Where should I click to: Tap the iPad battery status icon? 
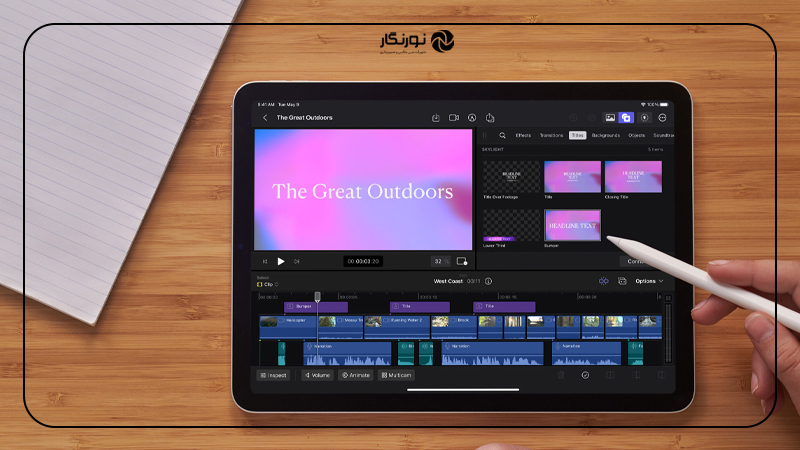coord(664,105)
